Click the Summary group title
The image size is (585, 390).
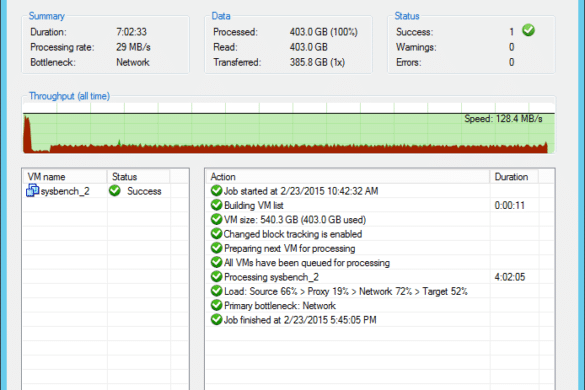point(47,16)
